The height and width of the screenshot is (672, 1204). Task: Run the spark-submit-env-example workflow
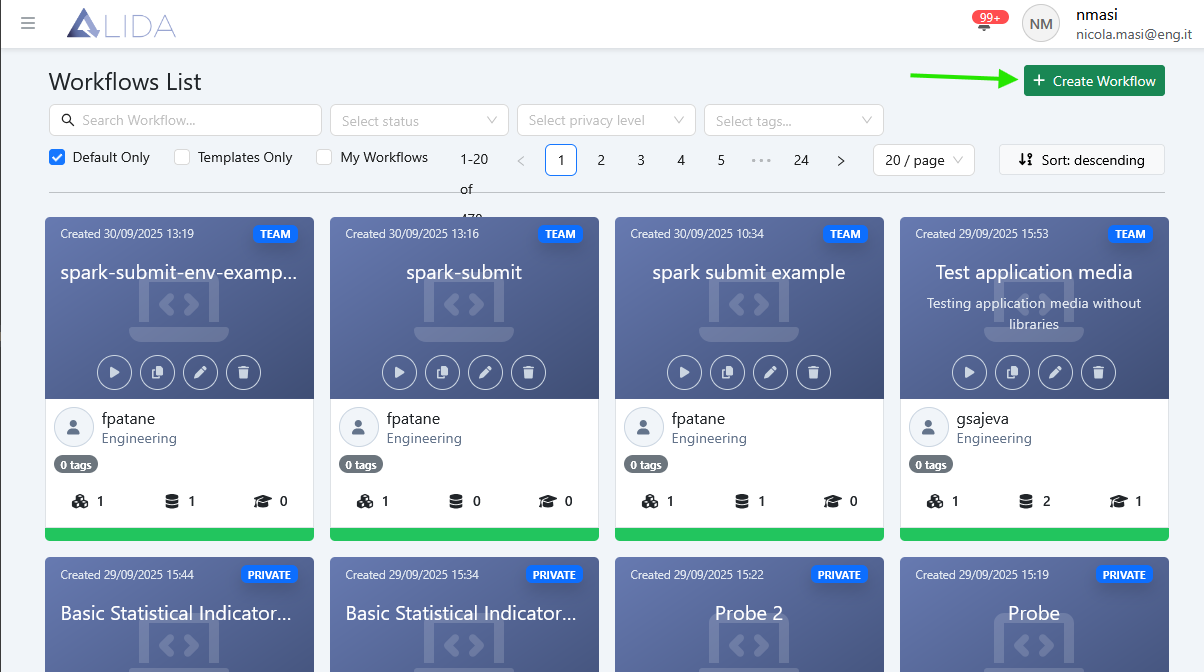114,372
